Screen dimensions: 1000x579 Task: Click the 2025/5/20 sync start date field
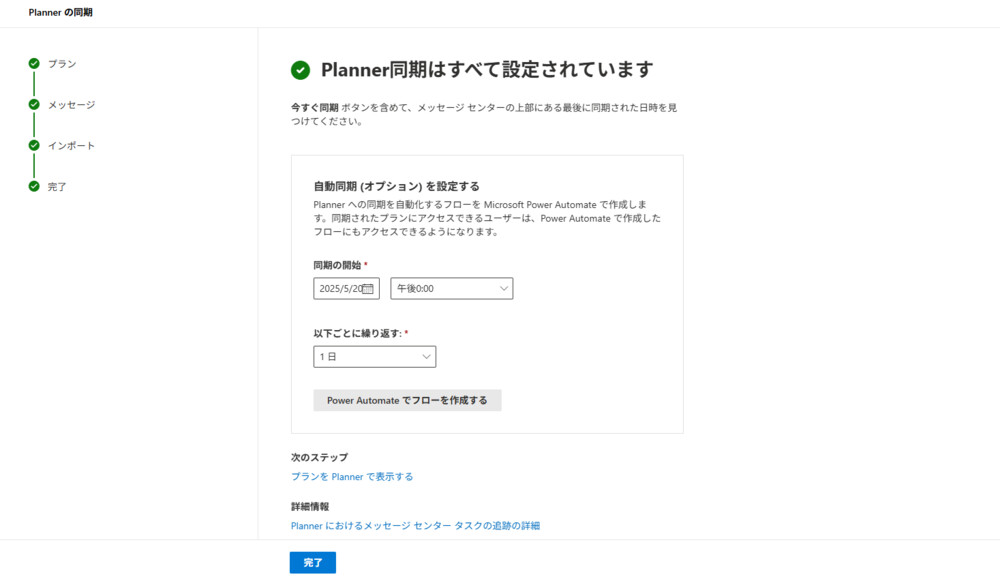point(338,289)
